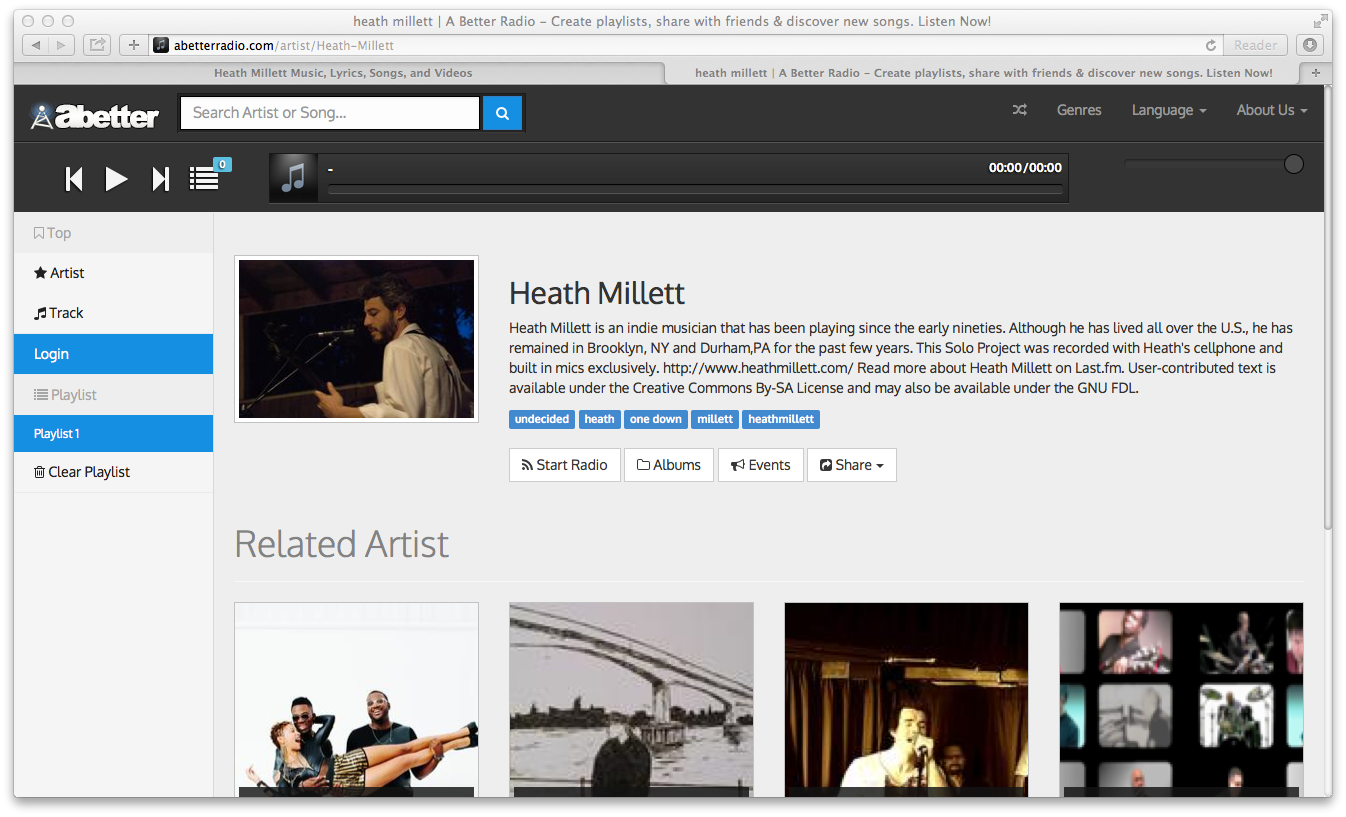Click the track progress bar

click(696, 188)
